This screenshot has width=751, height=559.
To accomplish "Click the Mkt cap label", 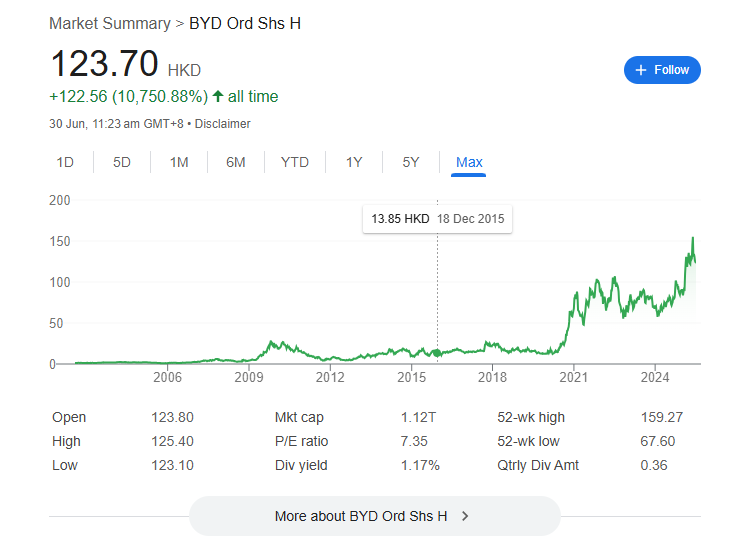I will coord(299,417).
